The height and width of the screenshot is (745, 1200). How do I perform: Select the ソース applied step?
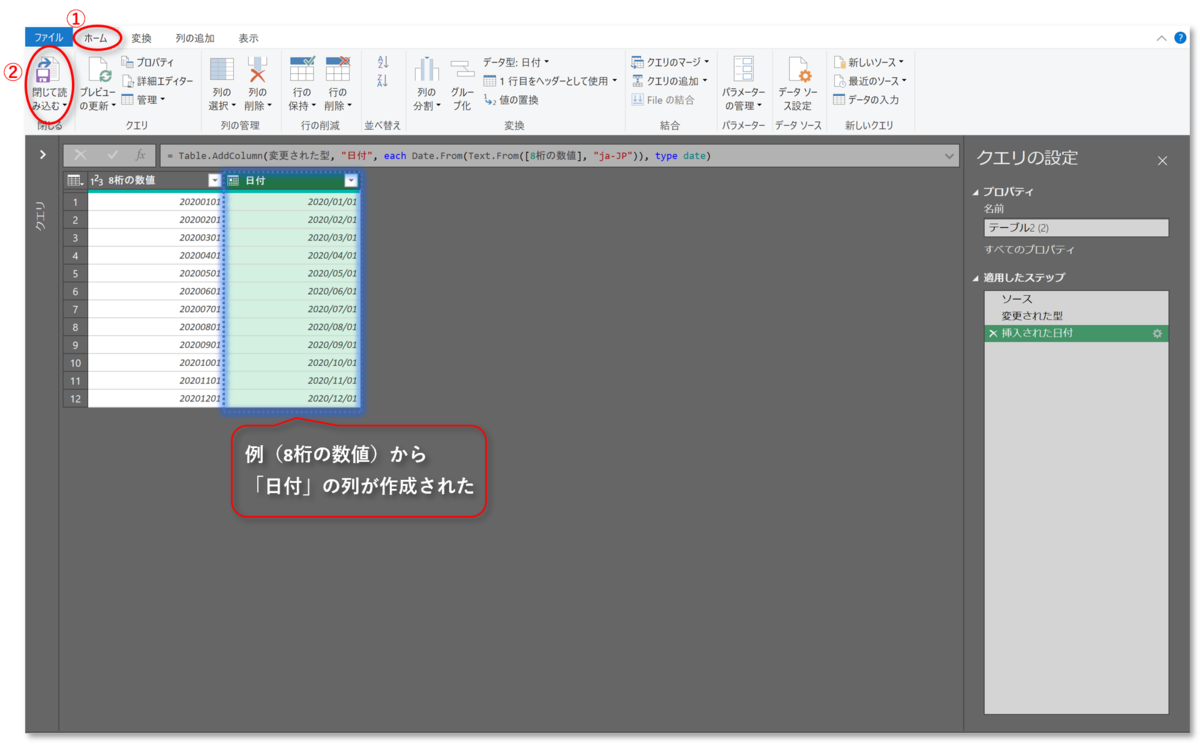[1076, 299]
